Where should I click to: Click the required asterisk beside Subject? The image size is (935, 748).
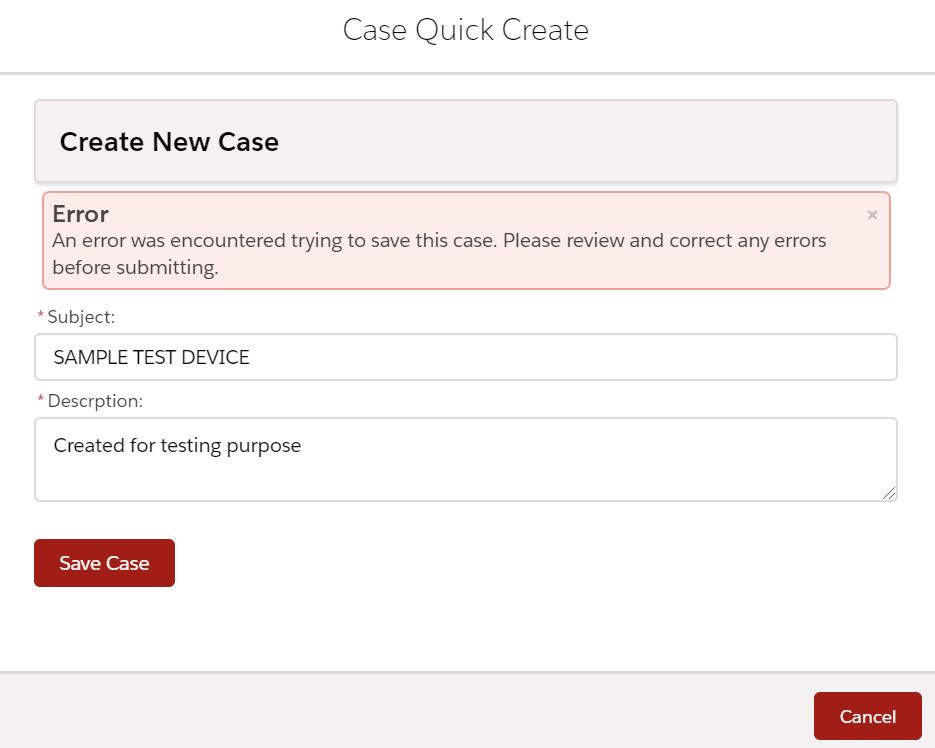(40, 317)
